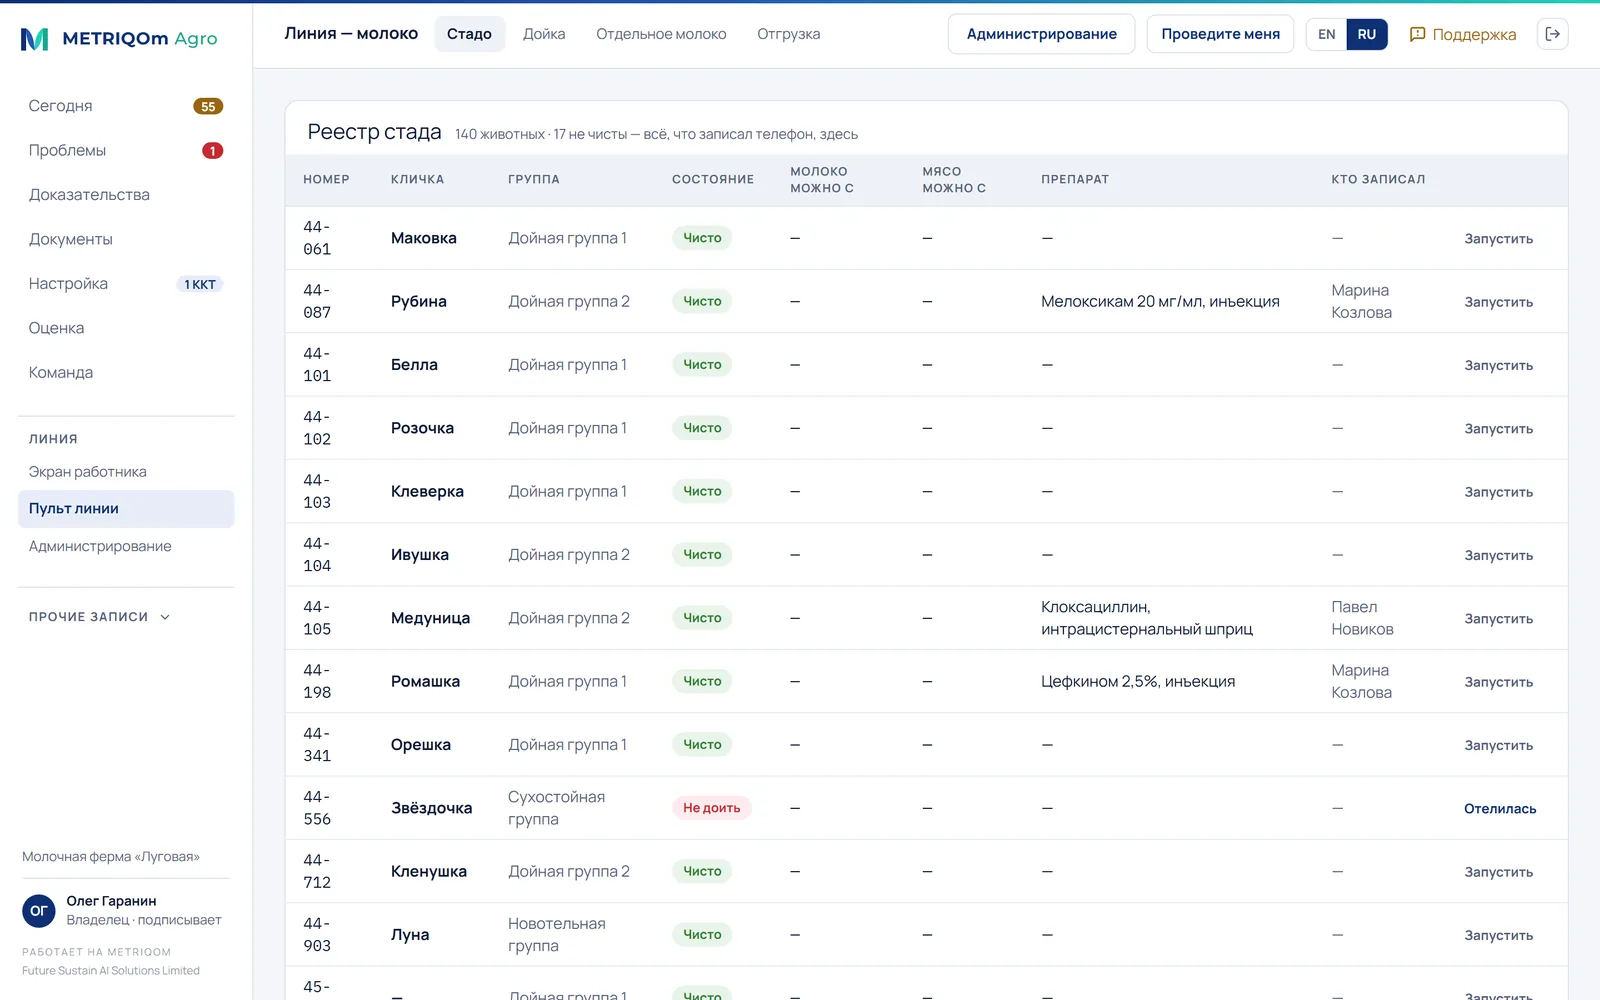Click Мелоксикам 20 мг/мл, инъекция cell

click(1160, 302)
